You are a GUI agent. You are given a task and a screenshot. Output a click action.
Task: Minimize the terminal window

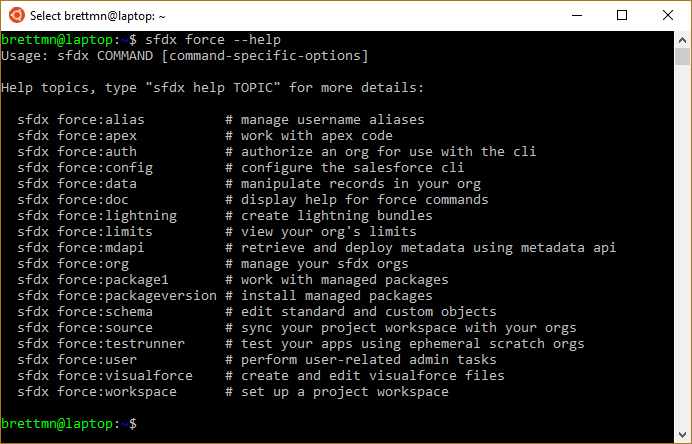click(x=576, y=15)
